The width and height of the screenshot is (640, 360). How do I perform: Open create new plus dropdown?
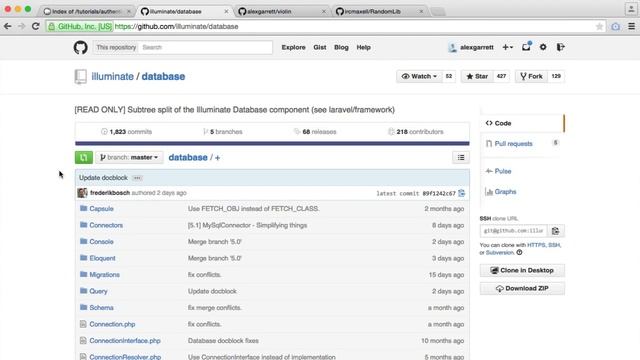507,47
